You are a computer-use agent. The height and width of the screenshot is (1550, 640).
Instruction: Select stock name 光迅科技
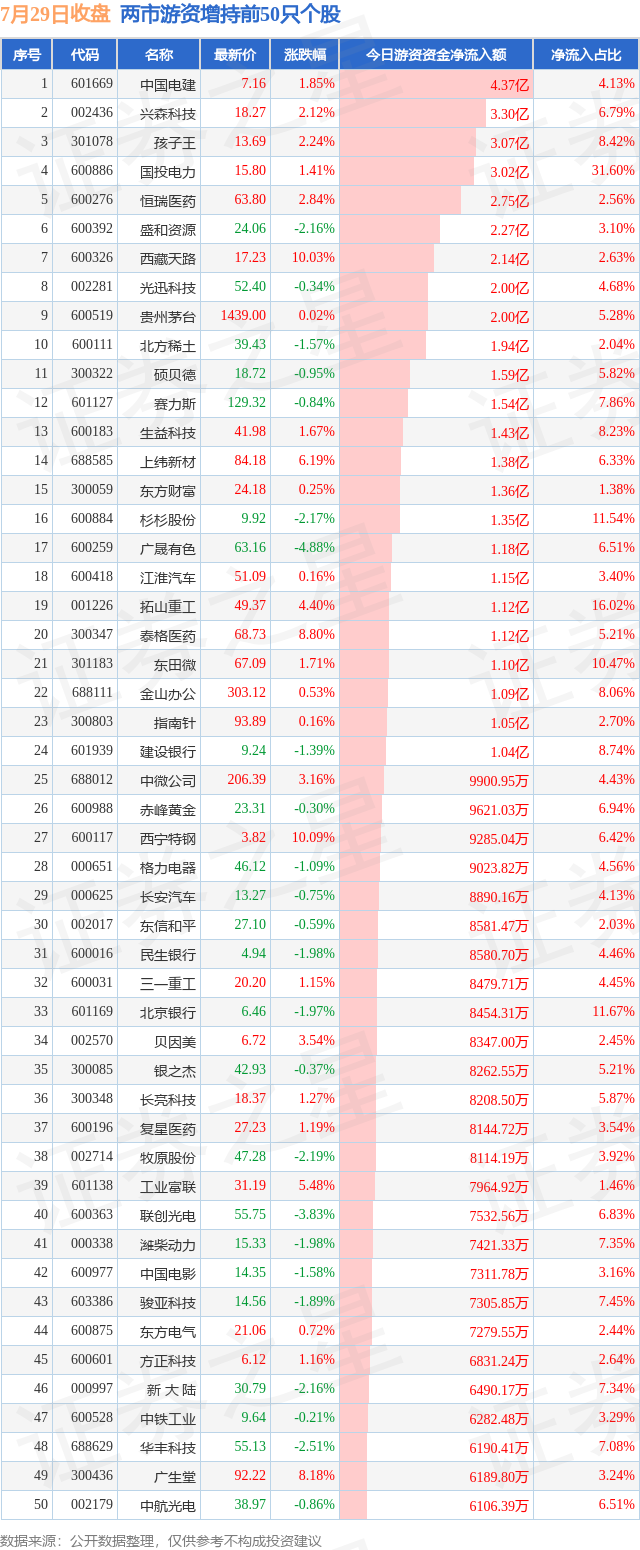coord(168,288)
